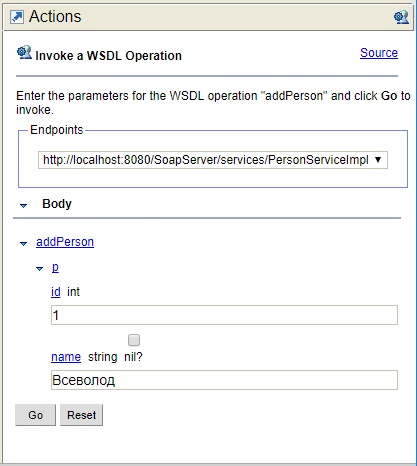Click the icon beside Invoke a WSDL Operation

(24, 53)
